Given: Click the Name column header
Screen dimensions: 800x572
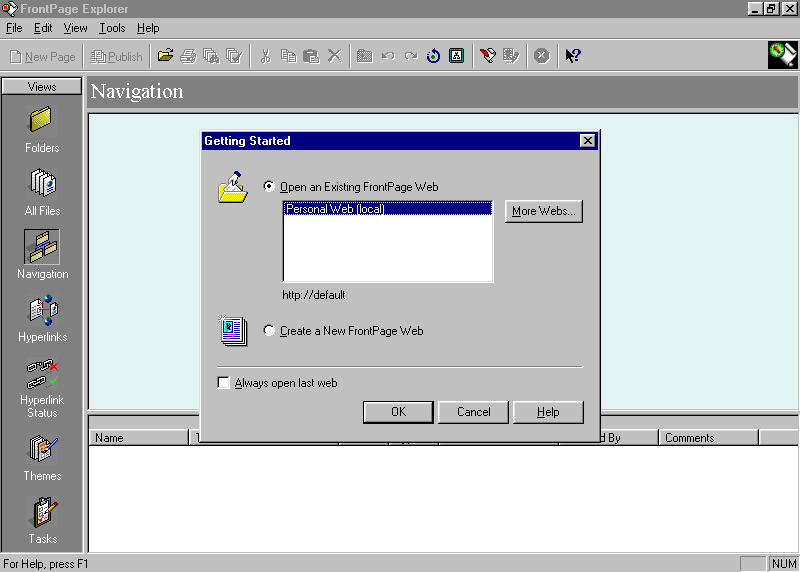Looking at the screenshot, I should point(139,437).
